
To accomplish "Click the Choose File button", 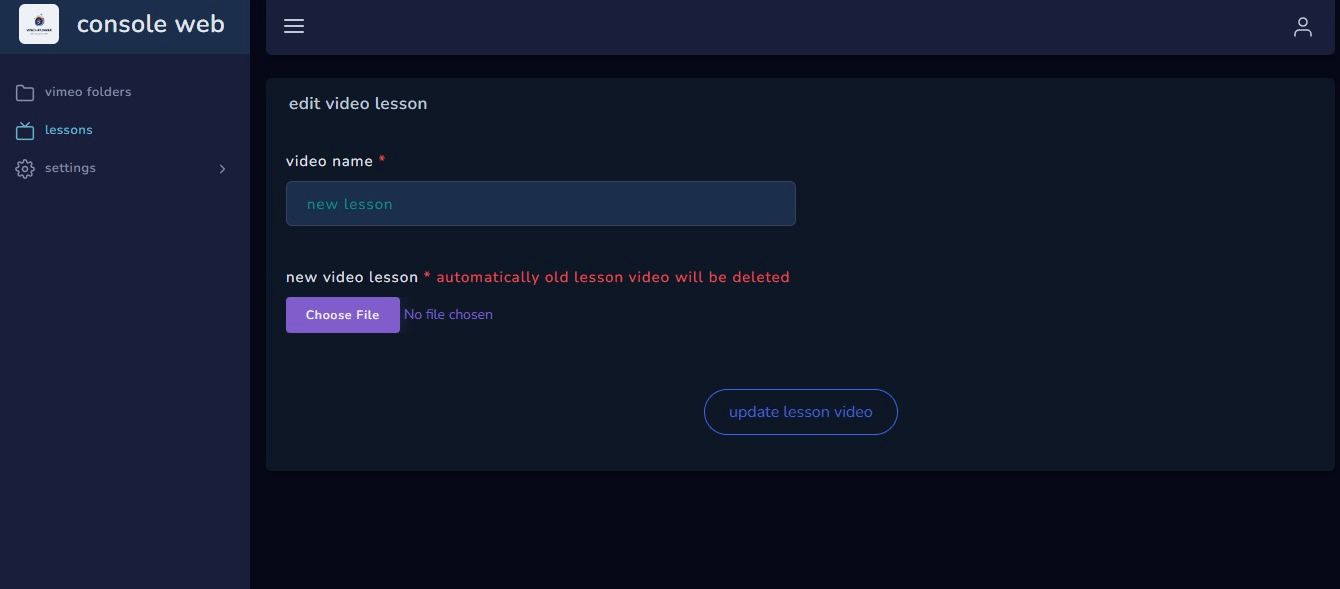I will pos(343,315).
